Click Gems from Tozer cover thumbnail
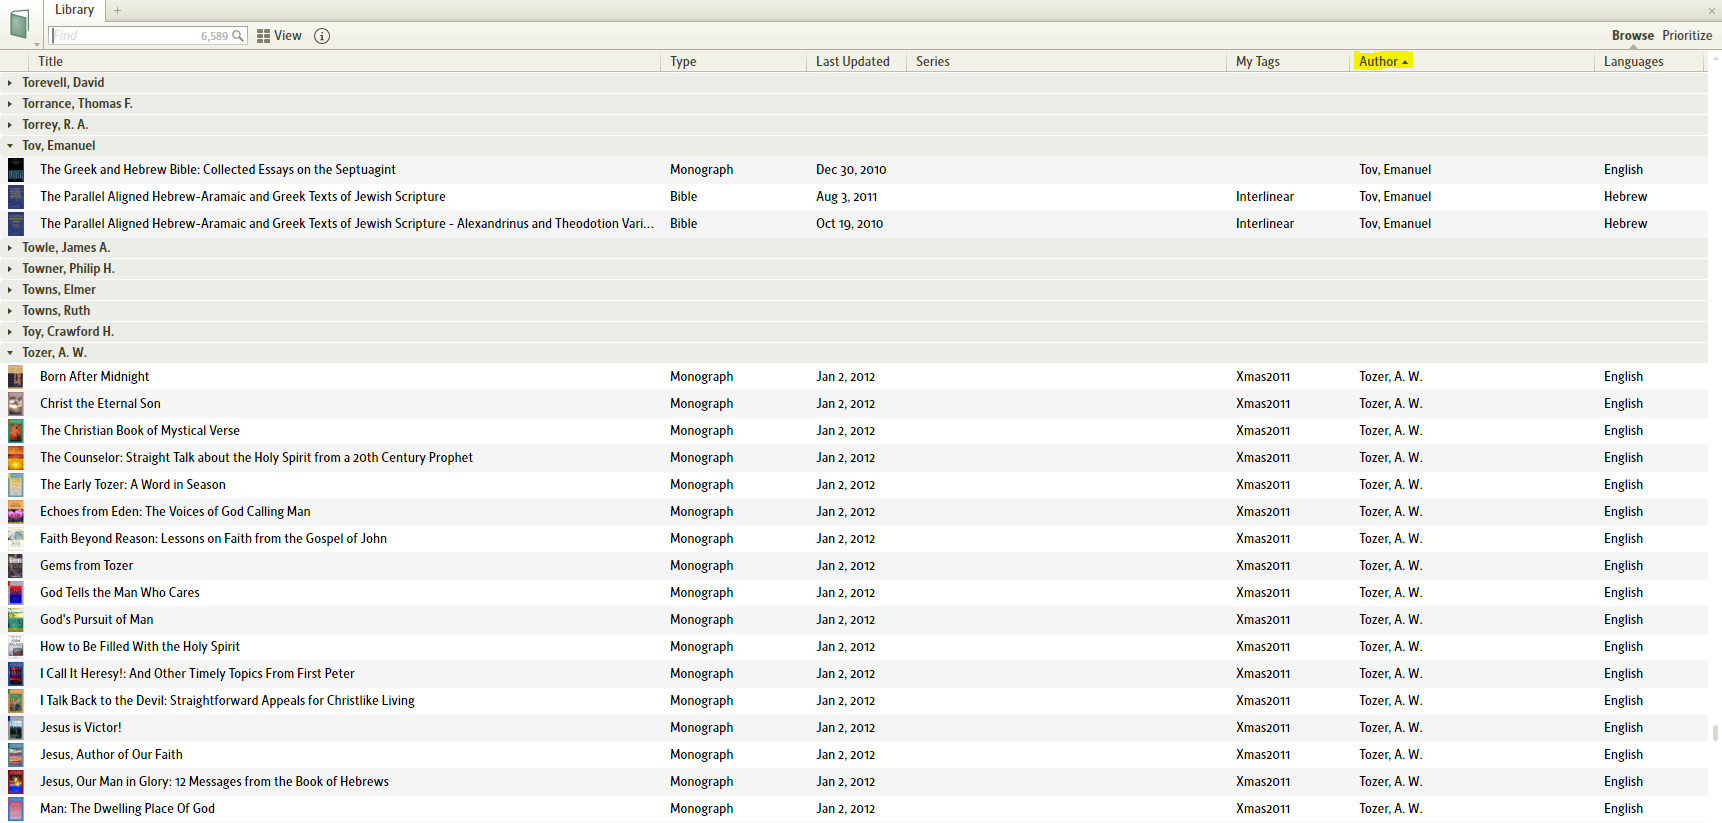Screen dimensions: 1722x823 pyautogui.click(x=16, y=566)
